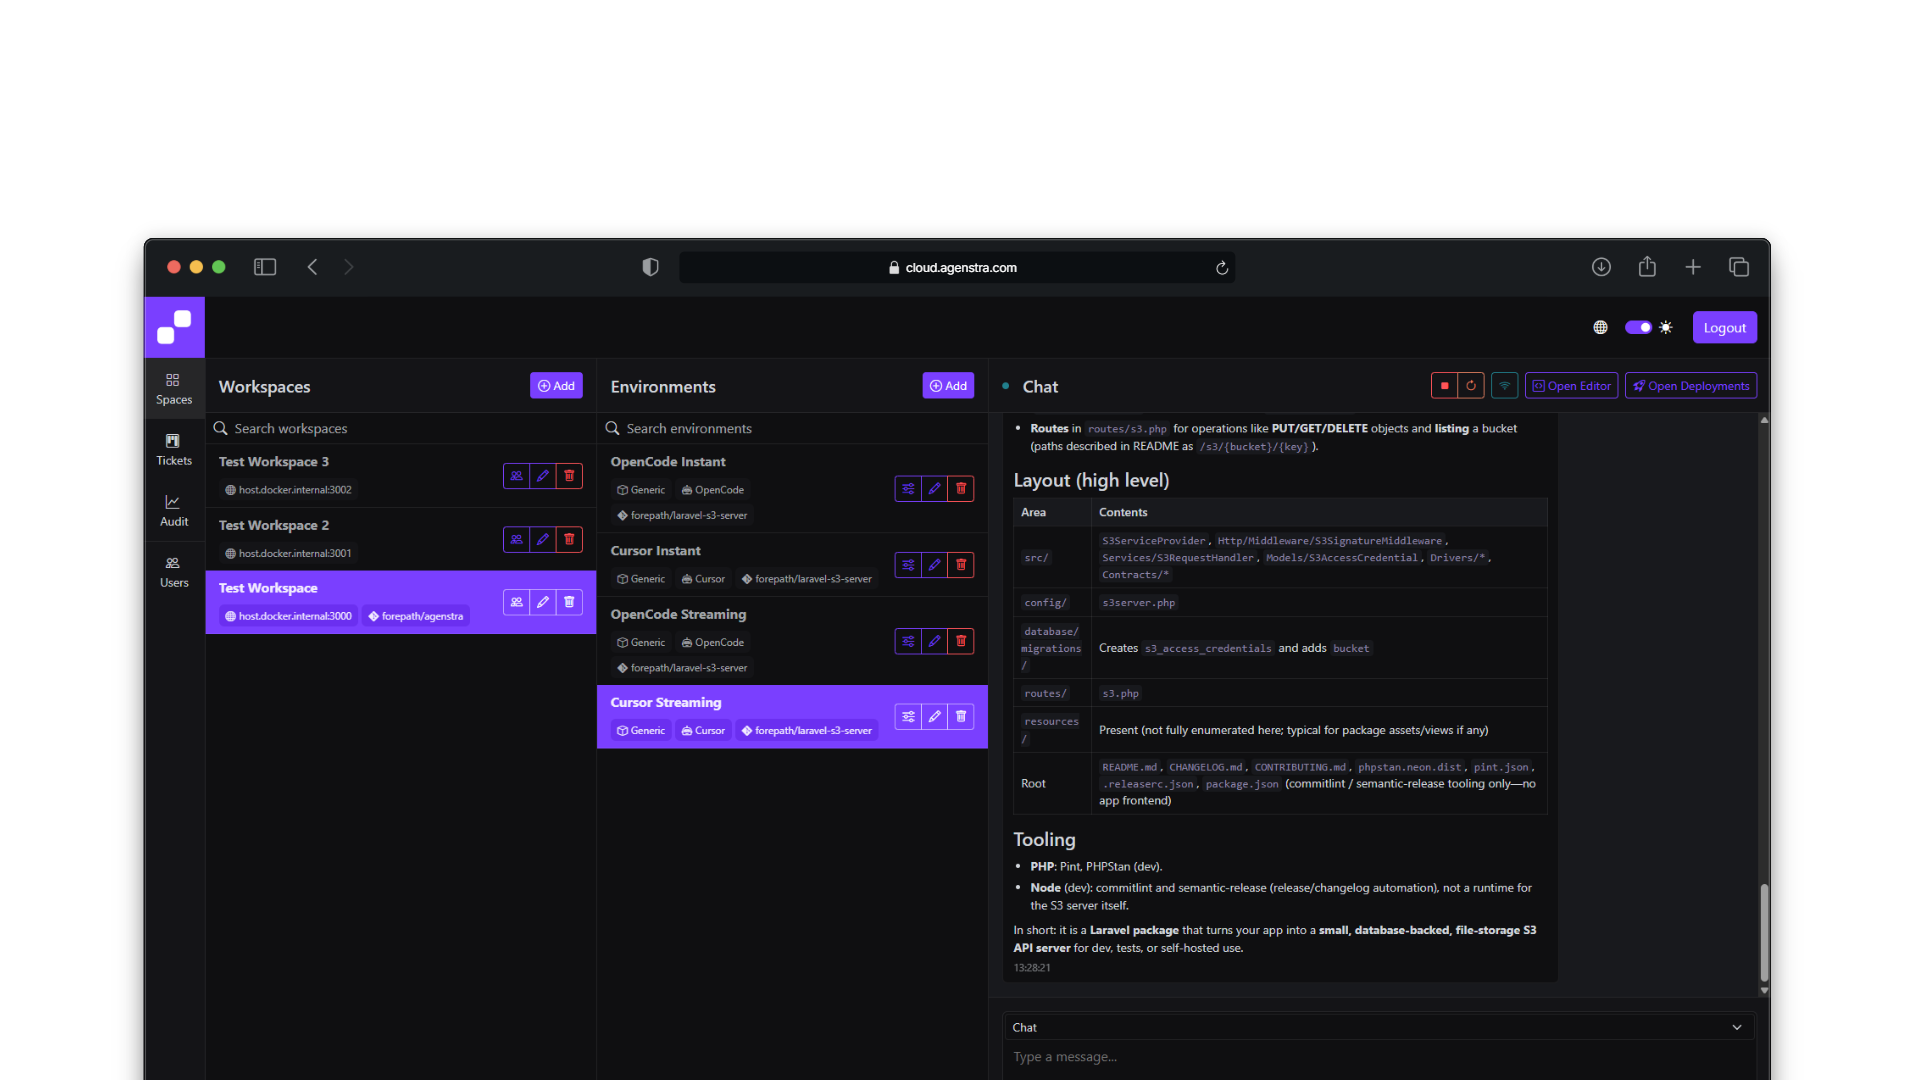Click the chat vertical scrollbar thumb
This screenshot has width=1920, height=1080.
pos(1764,932)
